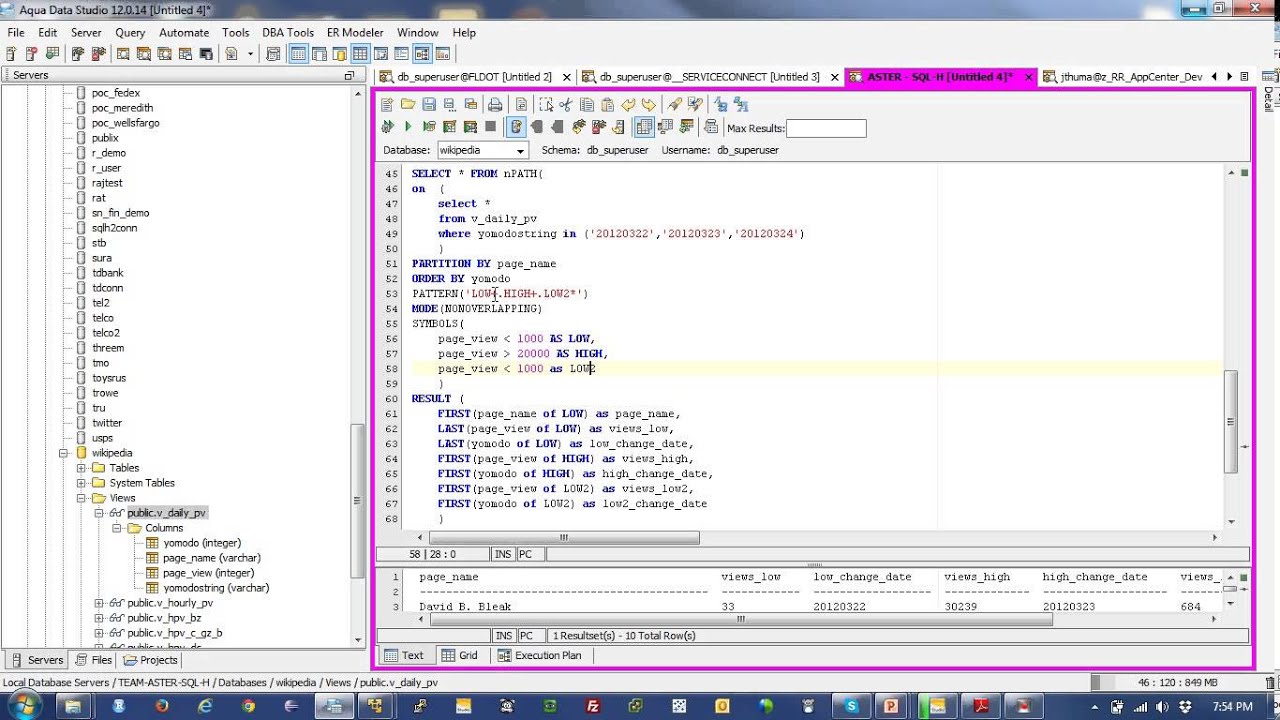Toggle the highlighted auto-commit button in query toolbar

[x=516, y=127]
